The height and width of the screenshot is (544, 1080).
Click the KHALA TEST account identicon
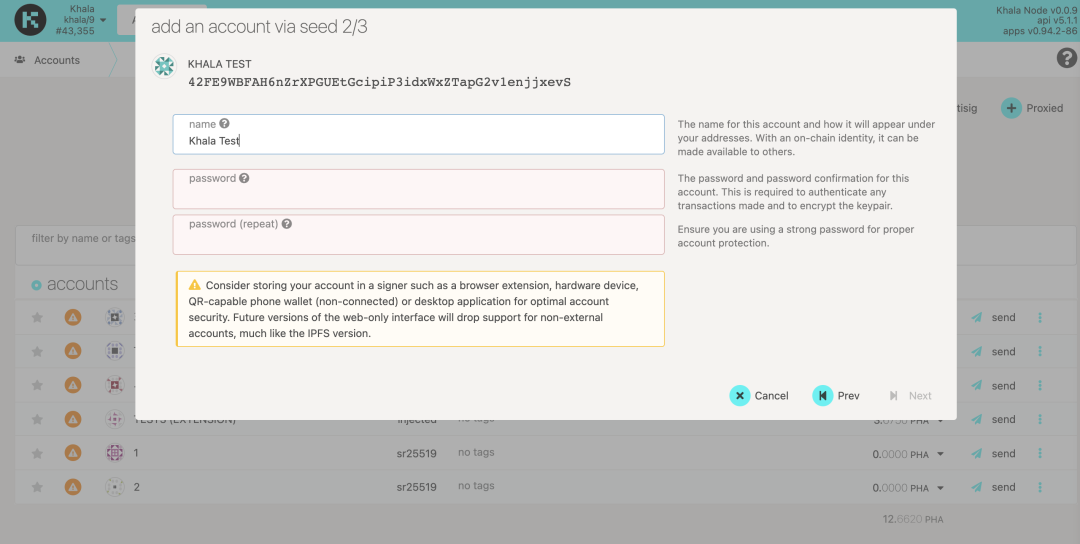[x=164, y=67]
